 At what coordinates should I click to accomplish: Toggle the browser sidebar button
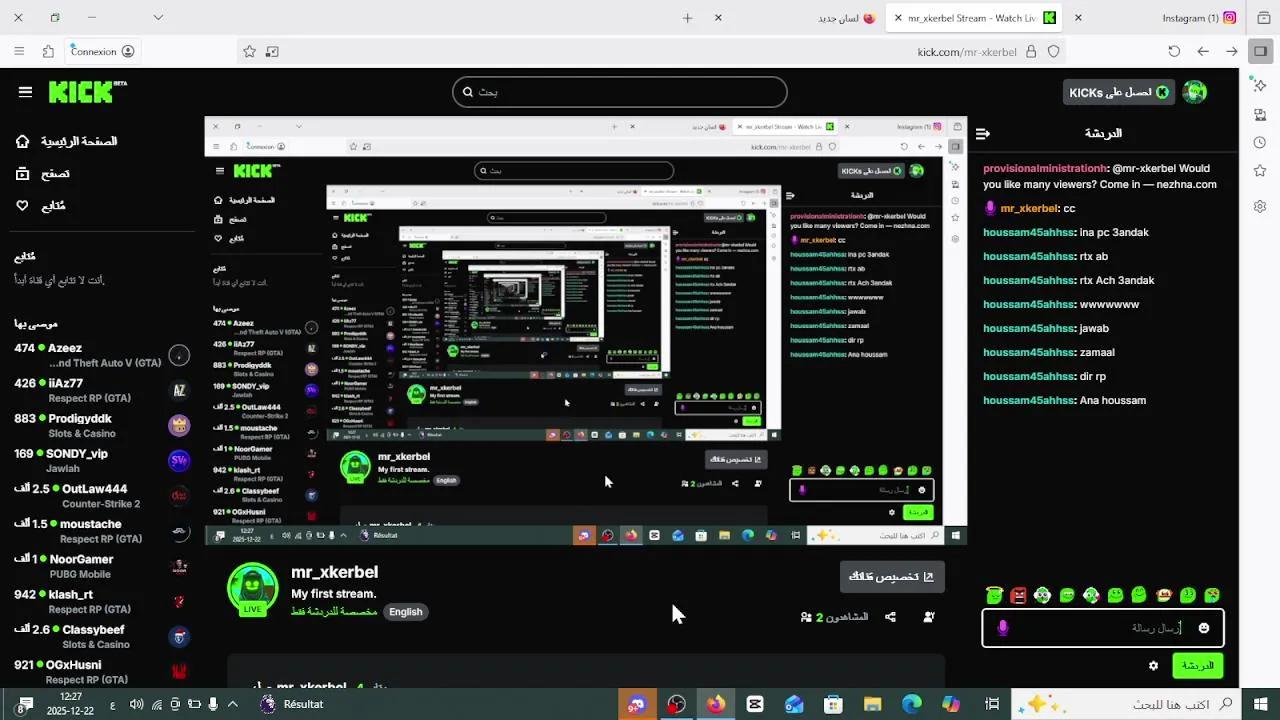tap(1260, 52)
